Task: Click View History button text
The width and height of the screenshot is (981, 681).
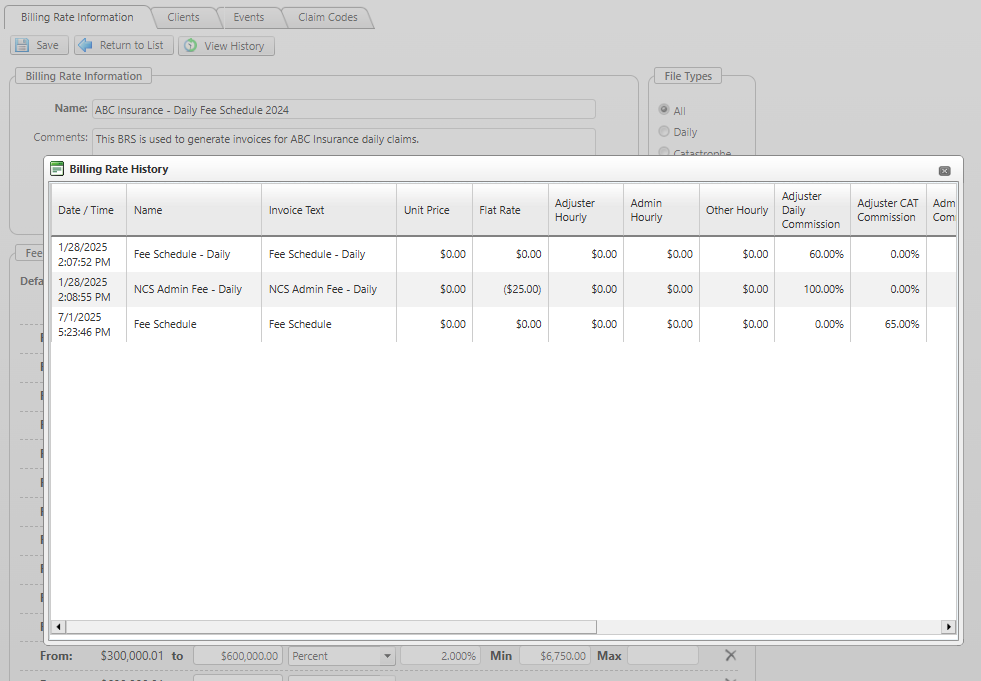Action: pos(234,46)
